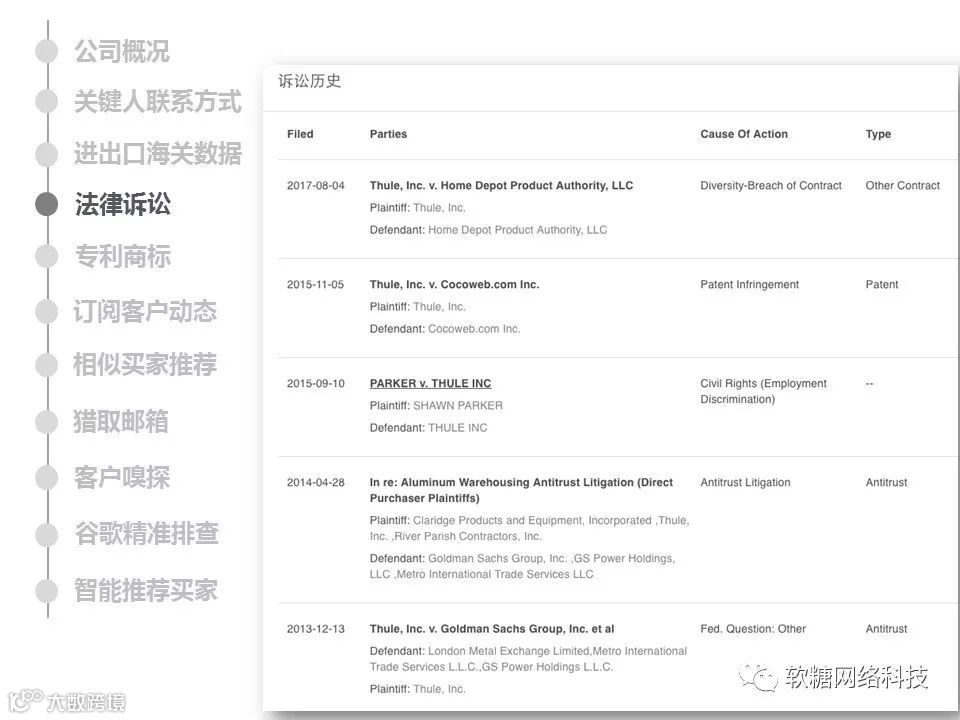Select 智能推荐买家
The width and height of the screenshot is (960, 720).
146,590
